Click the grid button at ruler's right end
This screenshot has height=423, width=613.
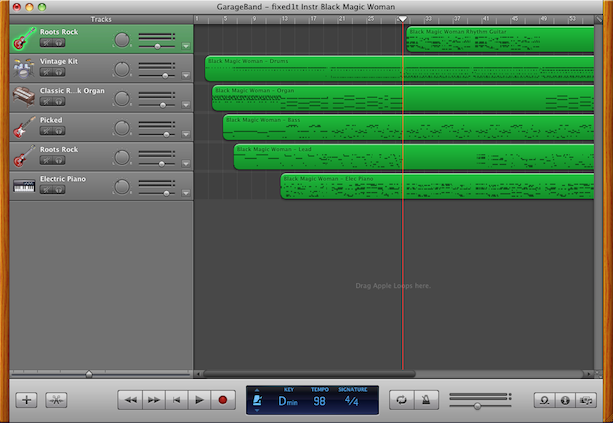(x=599, y=19)
